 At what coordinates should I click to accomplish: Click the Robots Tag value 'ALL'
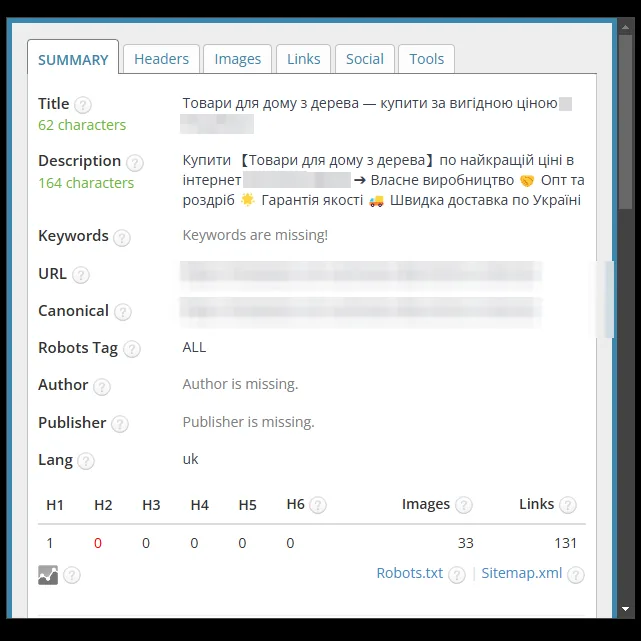coord(194,347)
